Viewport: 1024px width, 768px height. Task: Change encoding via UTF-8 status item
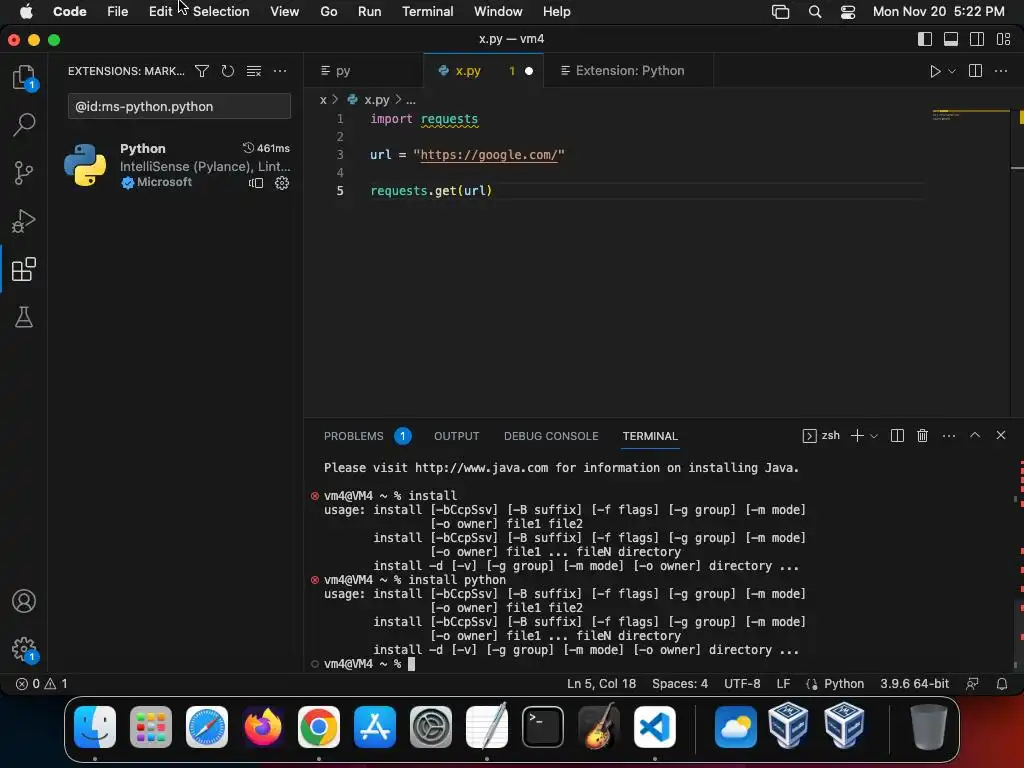742,684
